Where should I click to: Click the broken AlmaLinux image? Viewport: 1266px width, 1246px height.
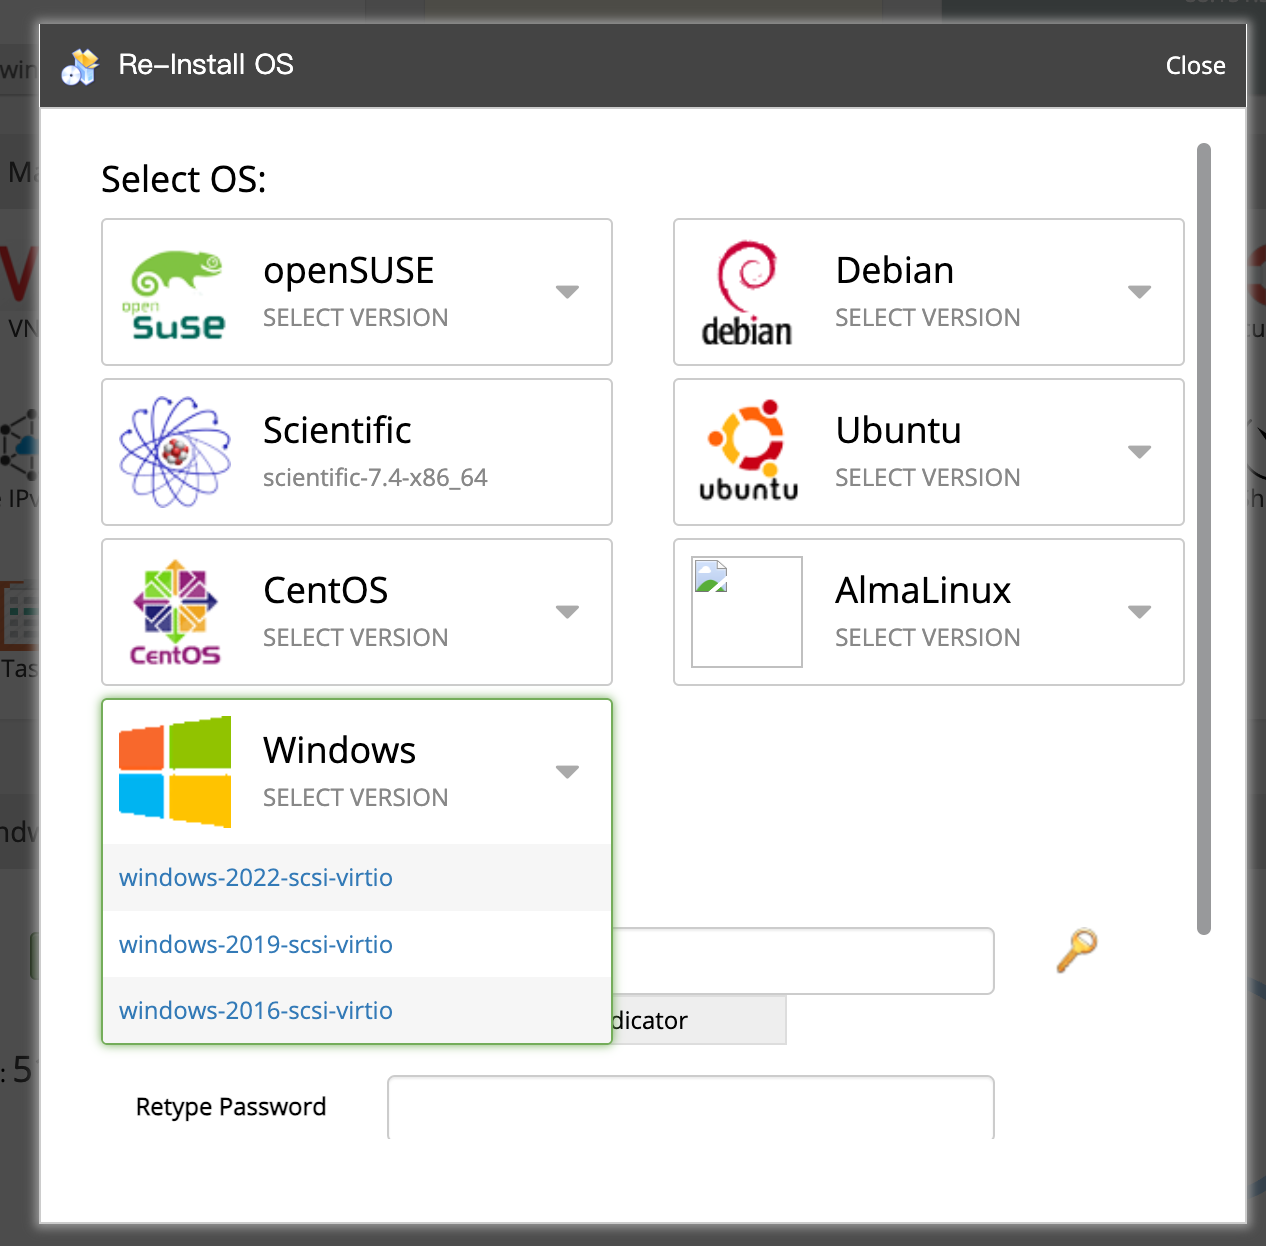747,612
